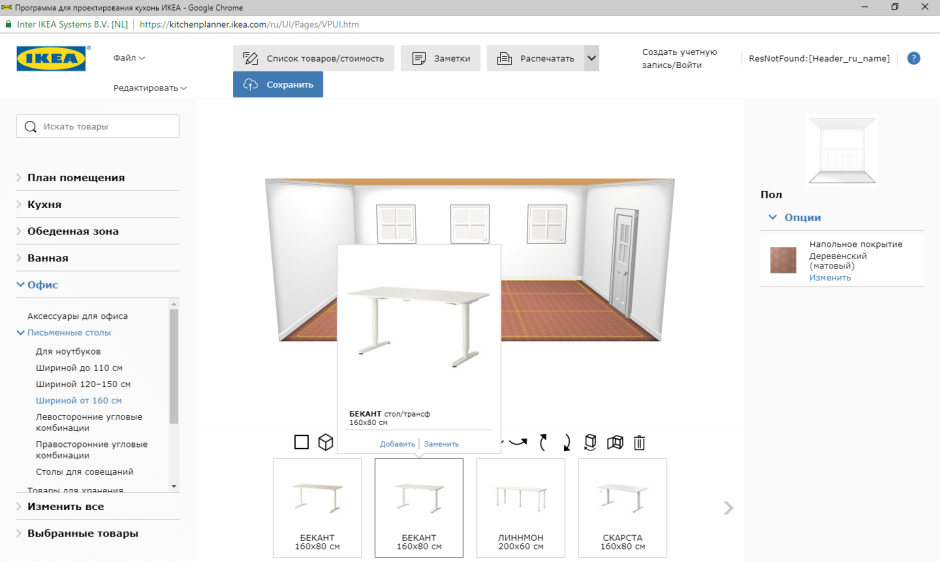Switch to 3D cube view icon
Image resolution: width=940 pixels, height=561 pixels.
pyautogui.click(x=326, y=442)
